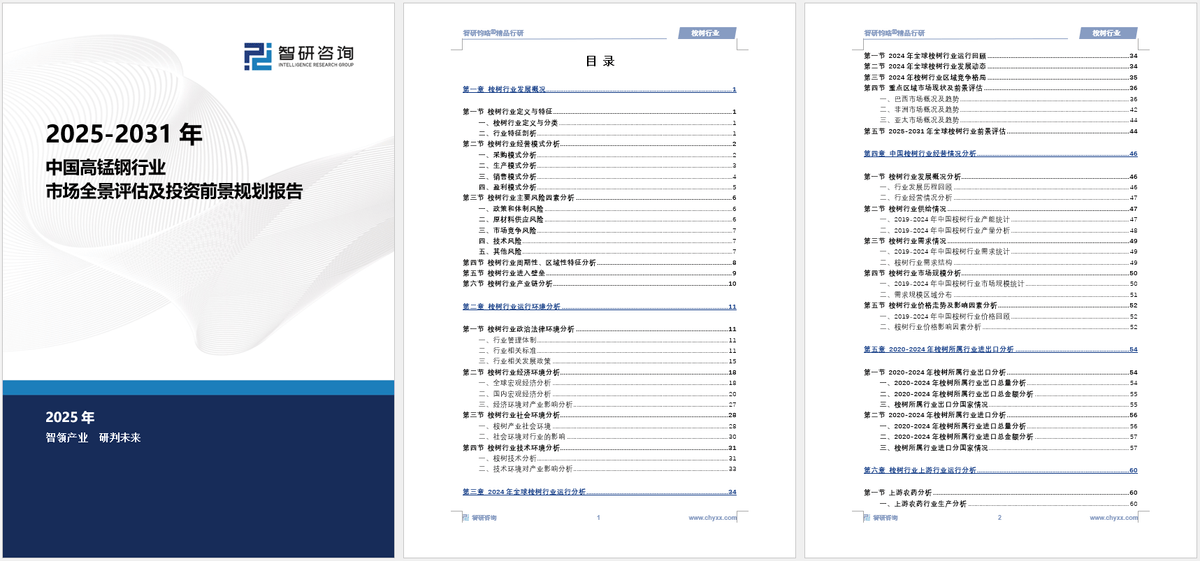Click the blue header tag on page 2
Image resolution: width=1200 pixels, height=561 pixels.
[x=1107, y=33]
